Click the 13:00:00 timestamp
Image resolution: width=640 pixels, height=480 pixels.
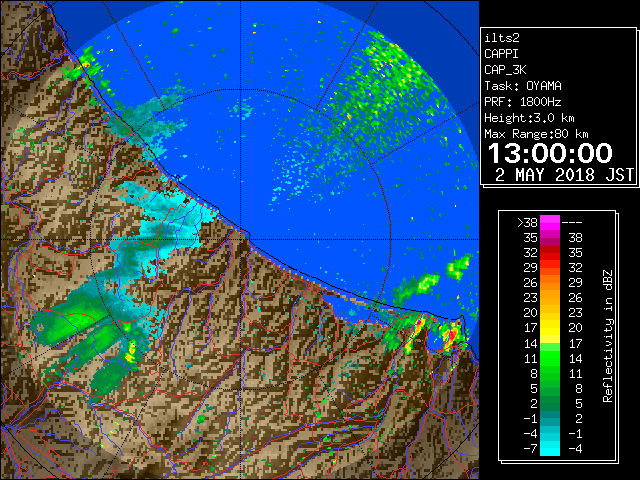pyautogui.click(x=550, y=153)
